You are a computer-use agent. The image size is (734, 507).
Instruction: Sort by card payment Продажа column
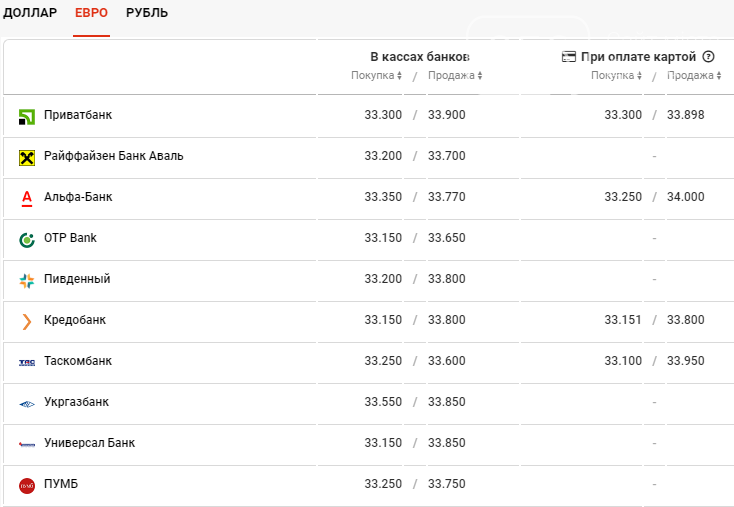coord(694,75)
